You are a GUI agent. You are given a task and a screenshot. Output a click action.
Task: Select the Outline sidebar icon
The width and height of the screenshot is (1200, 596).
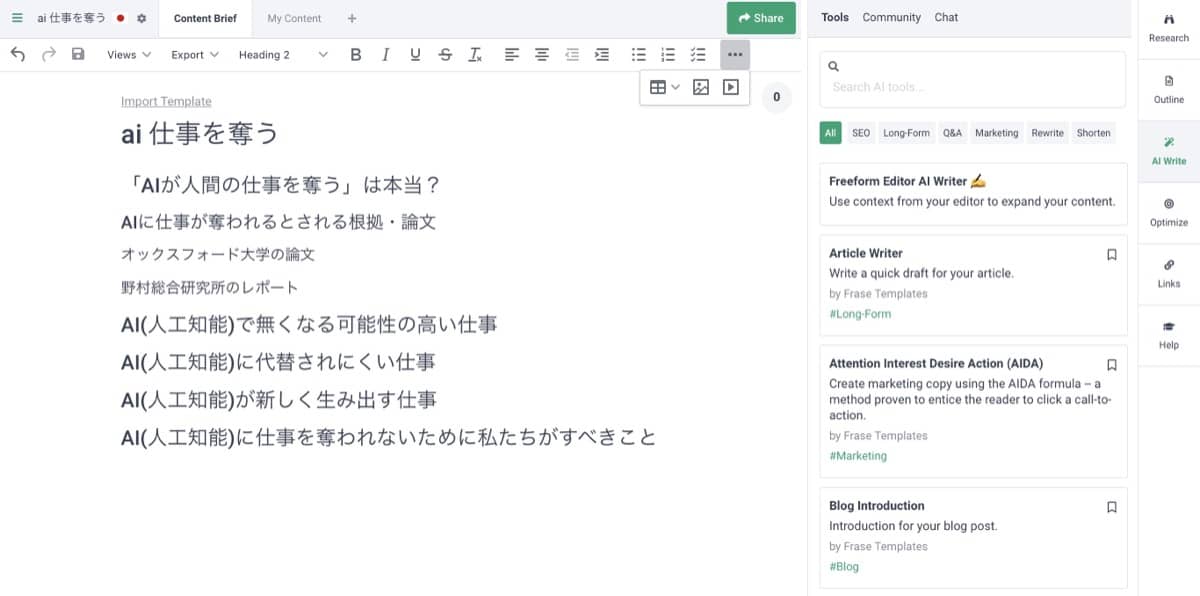click(1168, 89)
